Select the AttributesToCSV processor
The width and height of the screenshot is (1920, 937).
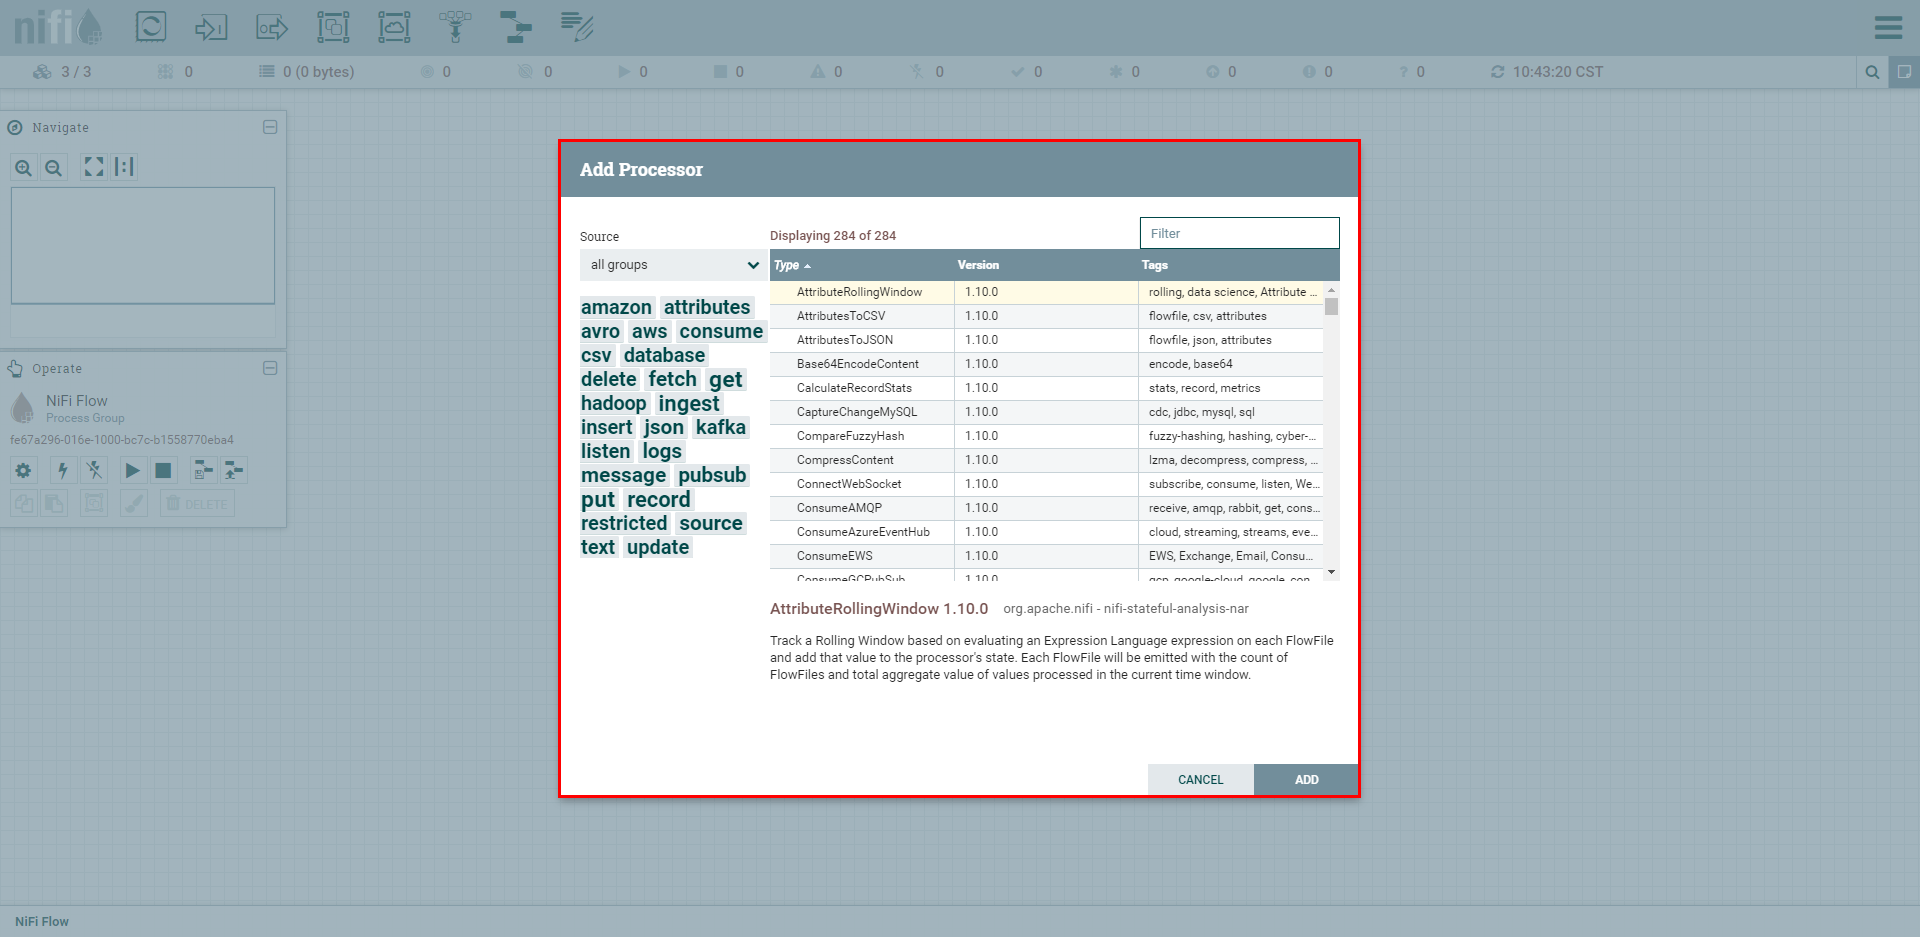[x=1046, y=316]
